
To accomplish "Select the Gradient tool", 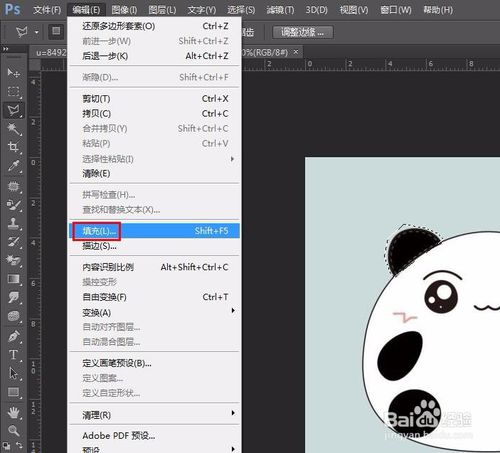I will pyautogui.click(x=14, y=279).
